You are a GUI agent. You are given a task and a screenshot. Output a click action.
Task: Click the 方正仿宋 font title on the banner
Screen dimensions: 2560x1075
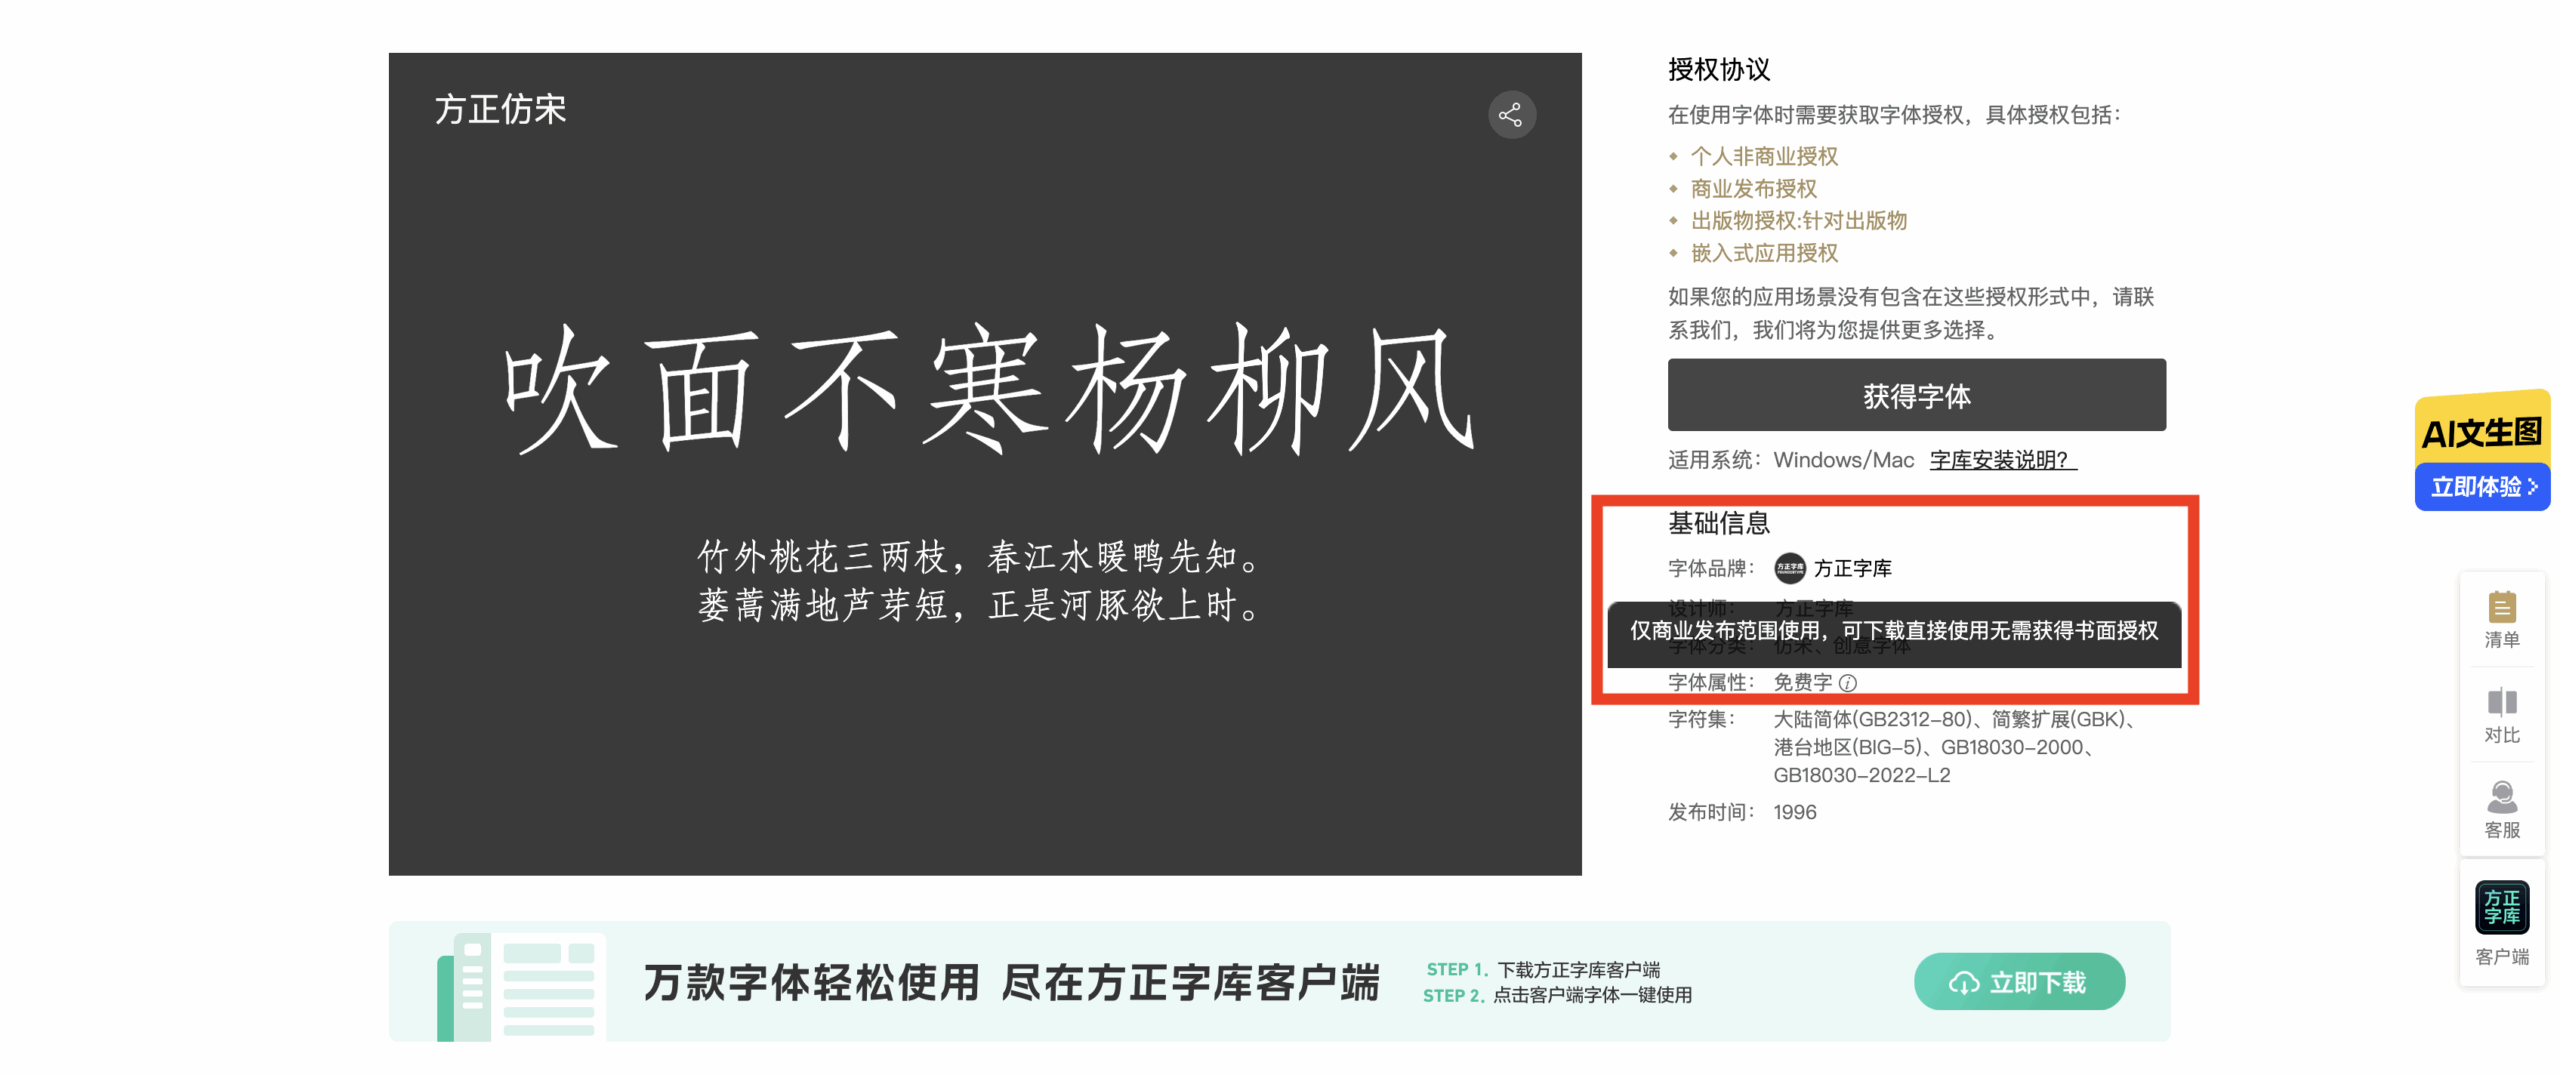[x=501, y=110]
